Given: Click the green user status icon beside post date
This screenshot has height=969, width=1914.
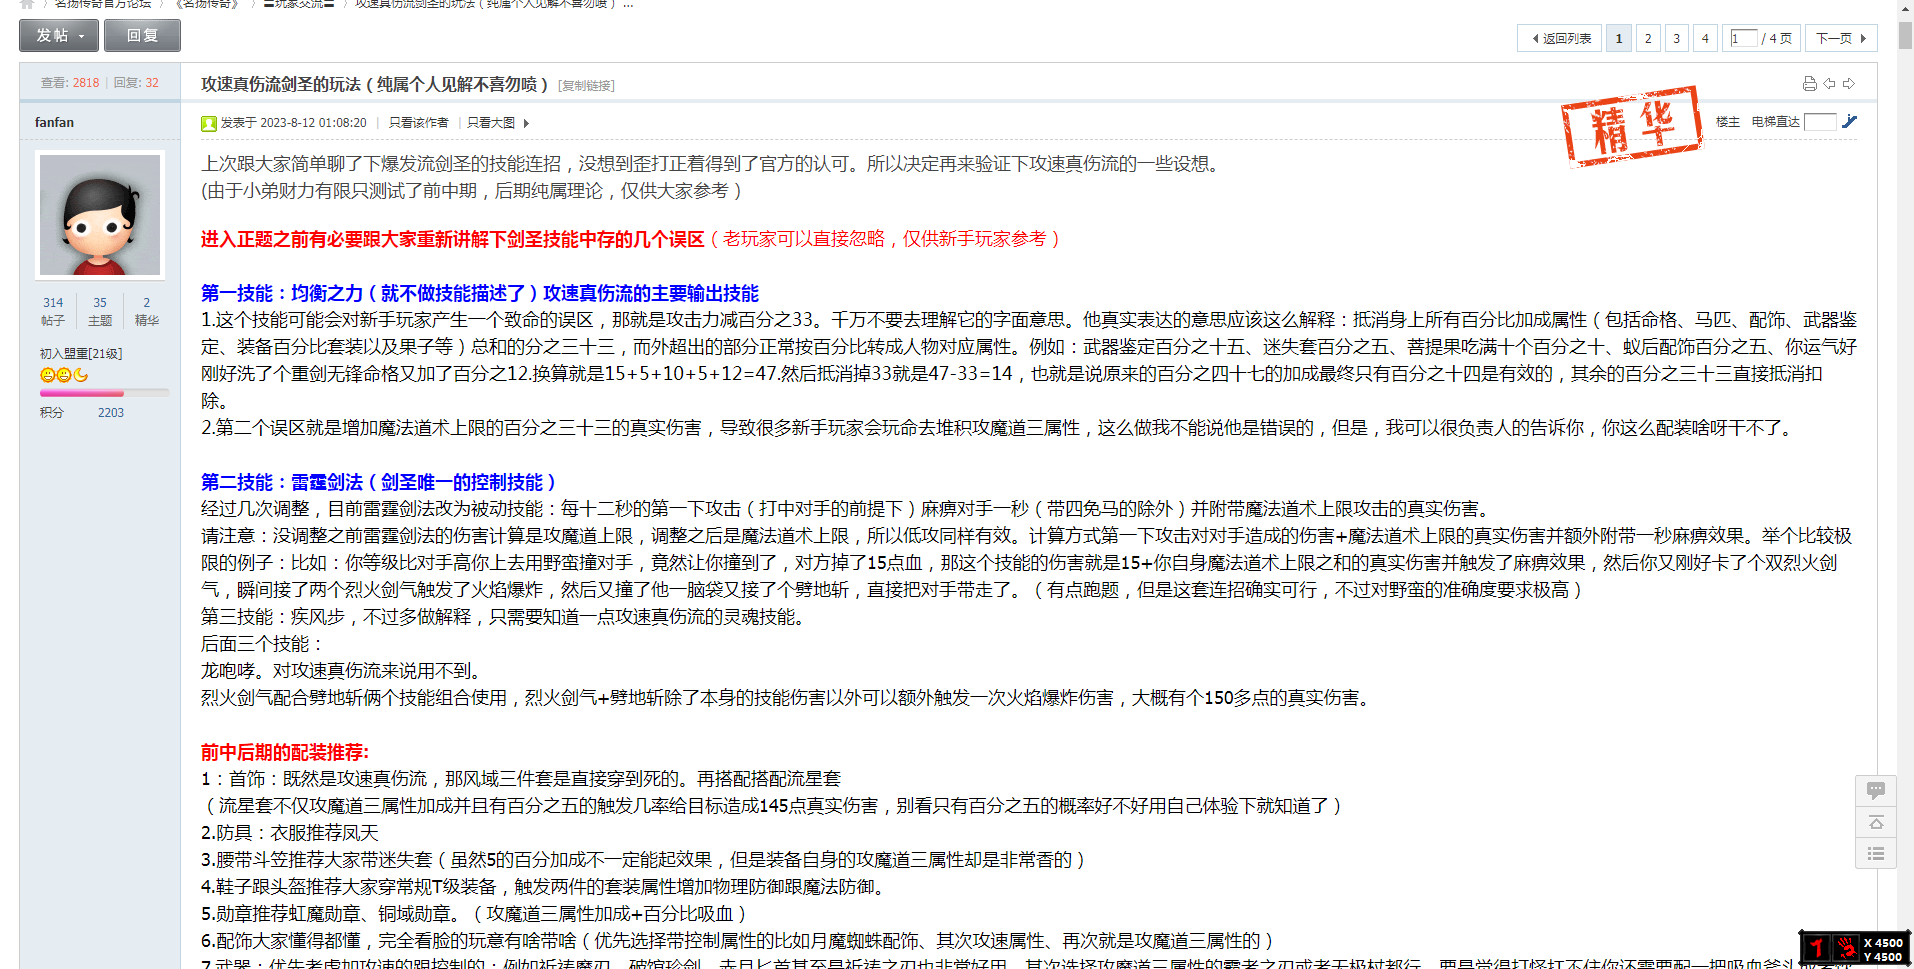Looking at the screenshot, I should click(x=209, y=123).
